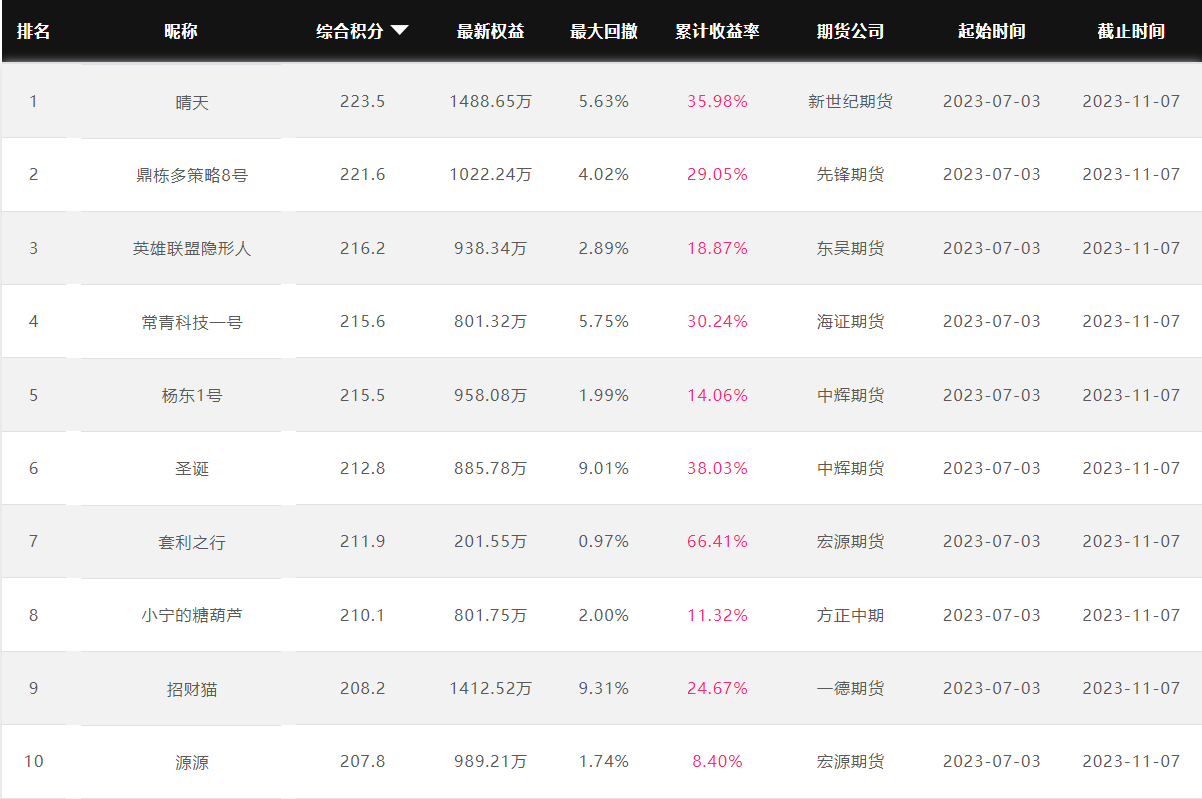The height and width of the screenshot is (799, 1202).
Task: Click the return rate 8.40%
Action: pyautogui.click(x=717, y=761)
